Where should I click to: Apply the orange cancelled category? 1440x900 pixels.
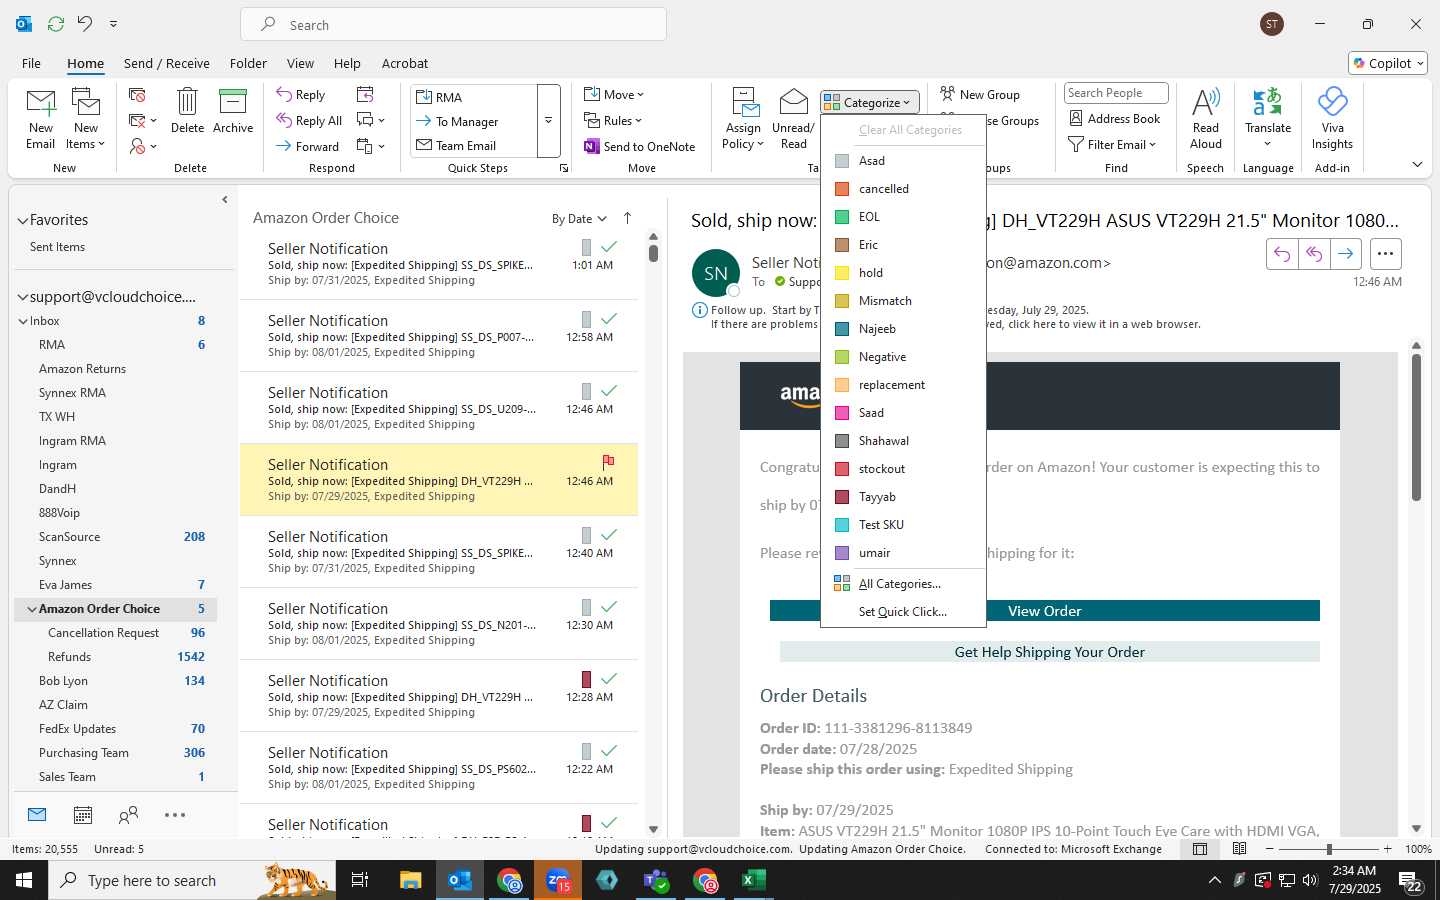(x=903, y=189)
